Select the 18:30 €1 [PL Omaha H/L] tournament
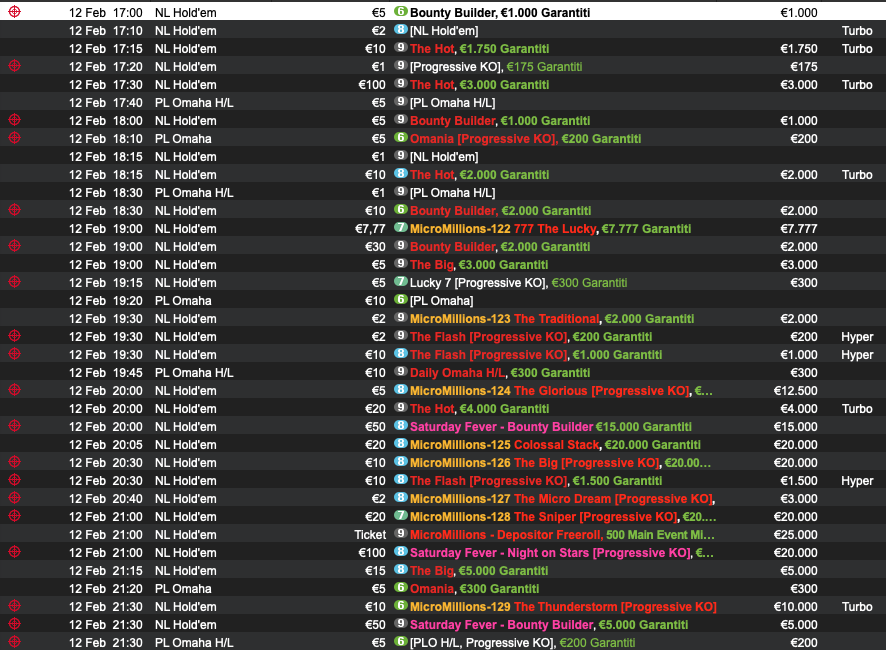The height and width of the screenshot is (650, 886). click(x=452, y=193)
